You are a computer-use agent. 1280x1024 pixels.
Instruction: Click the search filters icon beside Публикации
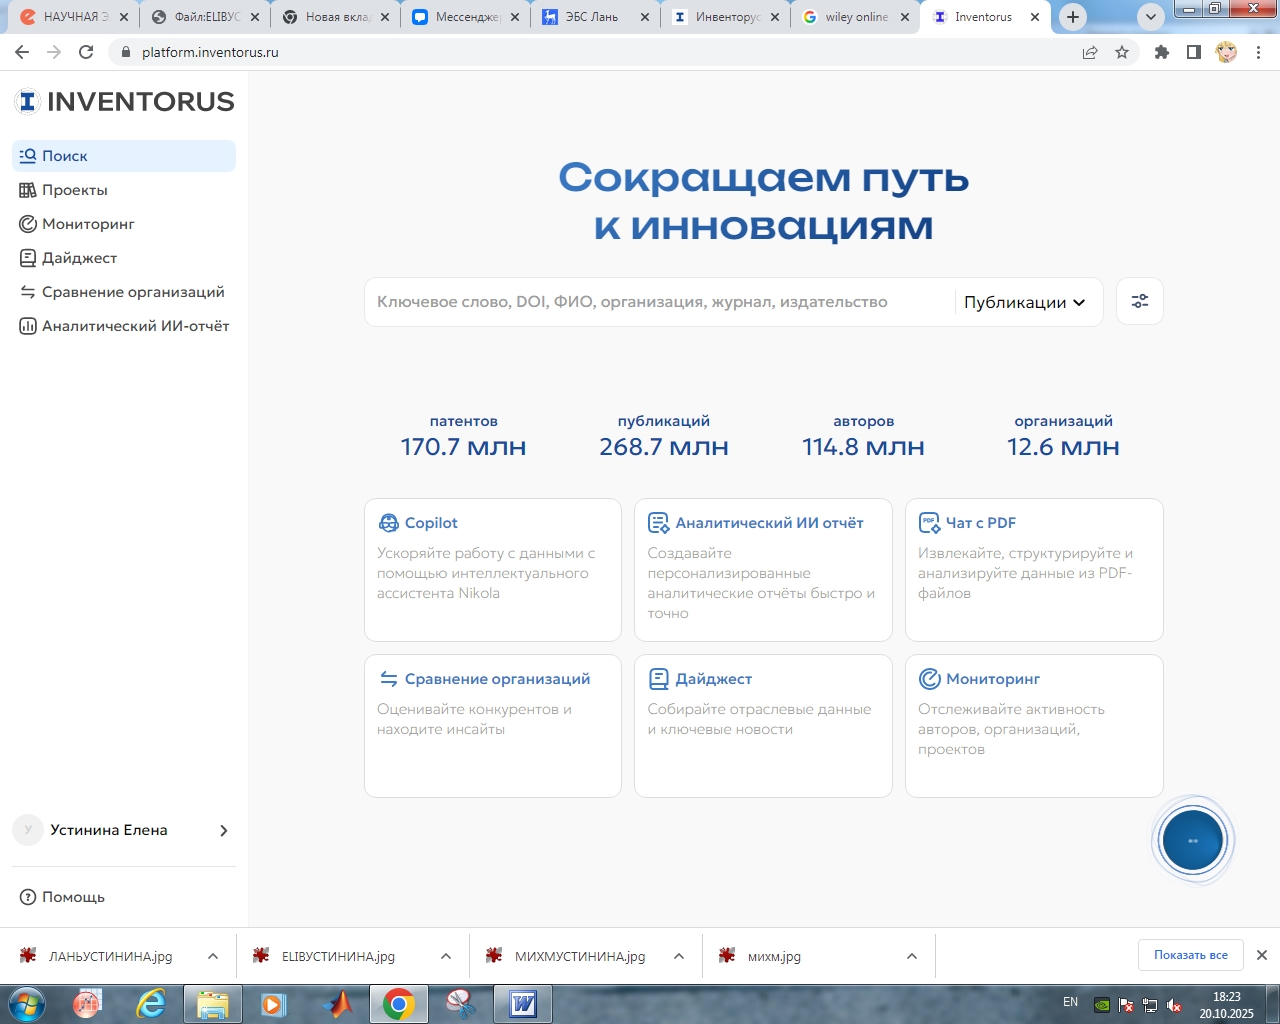(x=1139, y=301)
